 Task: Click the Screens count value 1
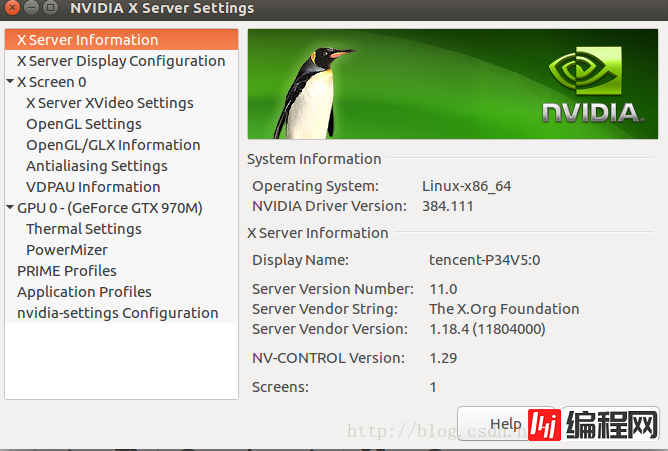tap(433, 387)
